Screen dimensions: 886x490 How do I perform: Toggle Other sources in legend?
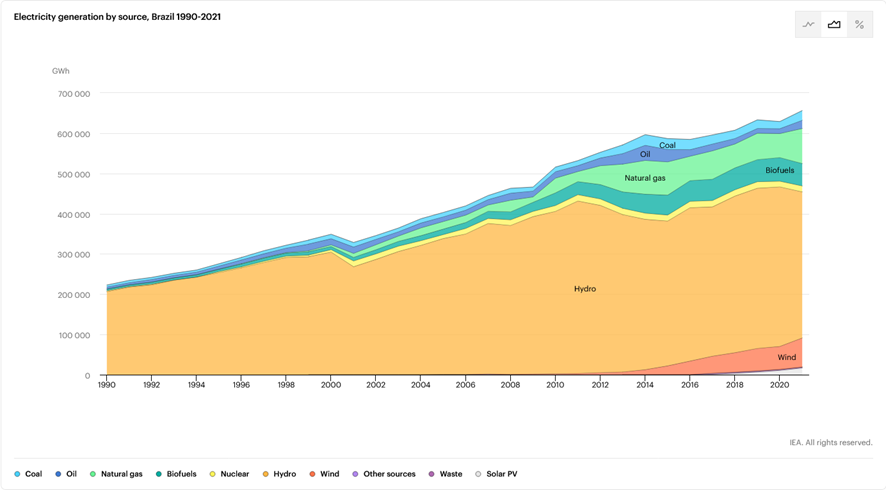(383, 474)
